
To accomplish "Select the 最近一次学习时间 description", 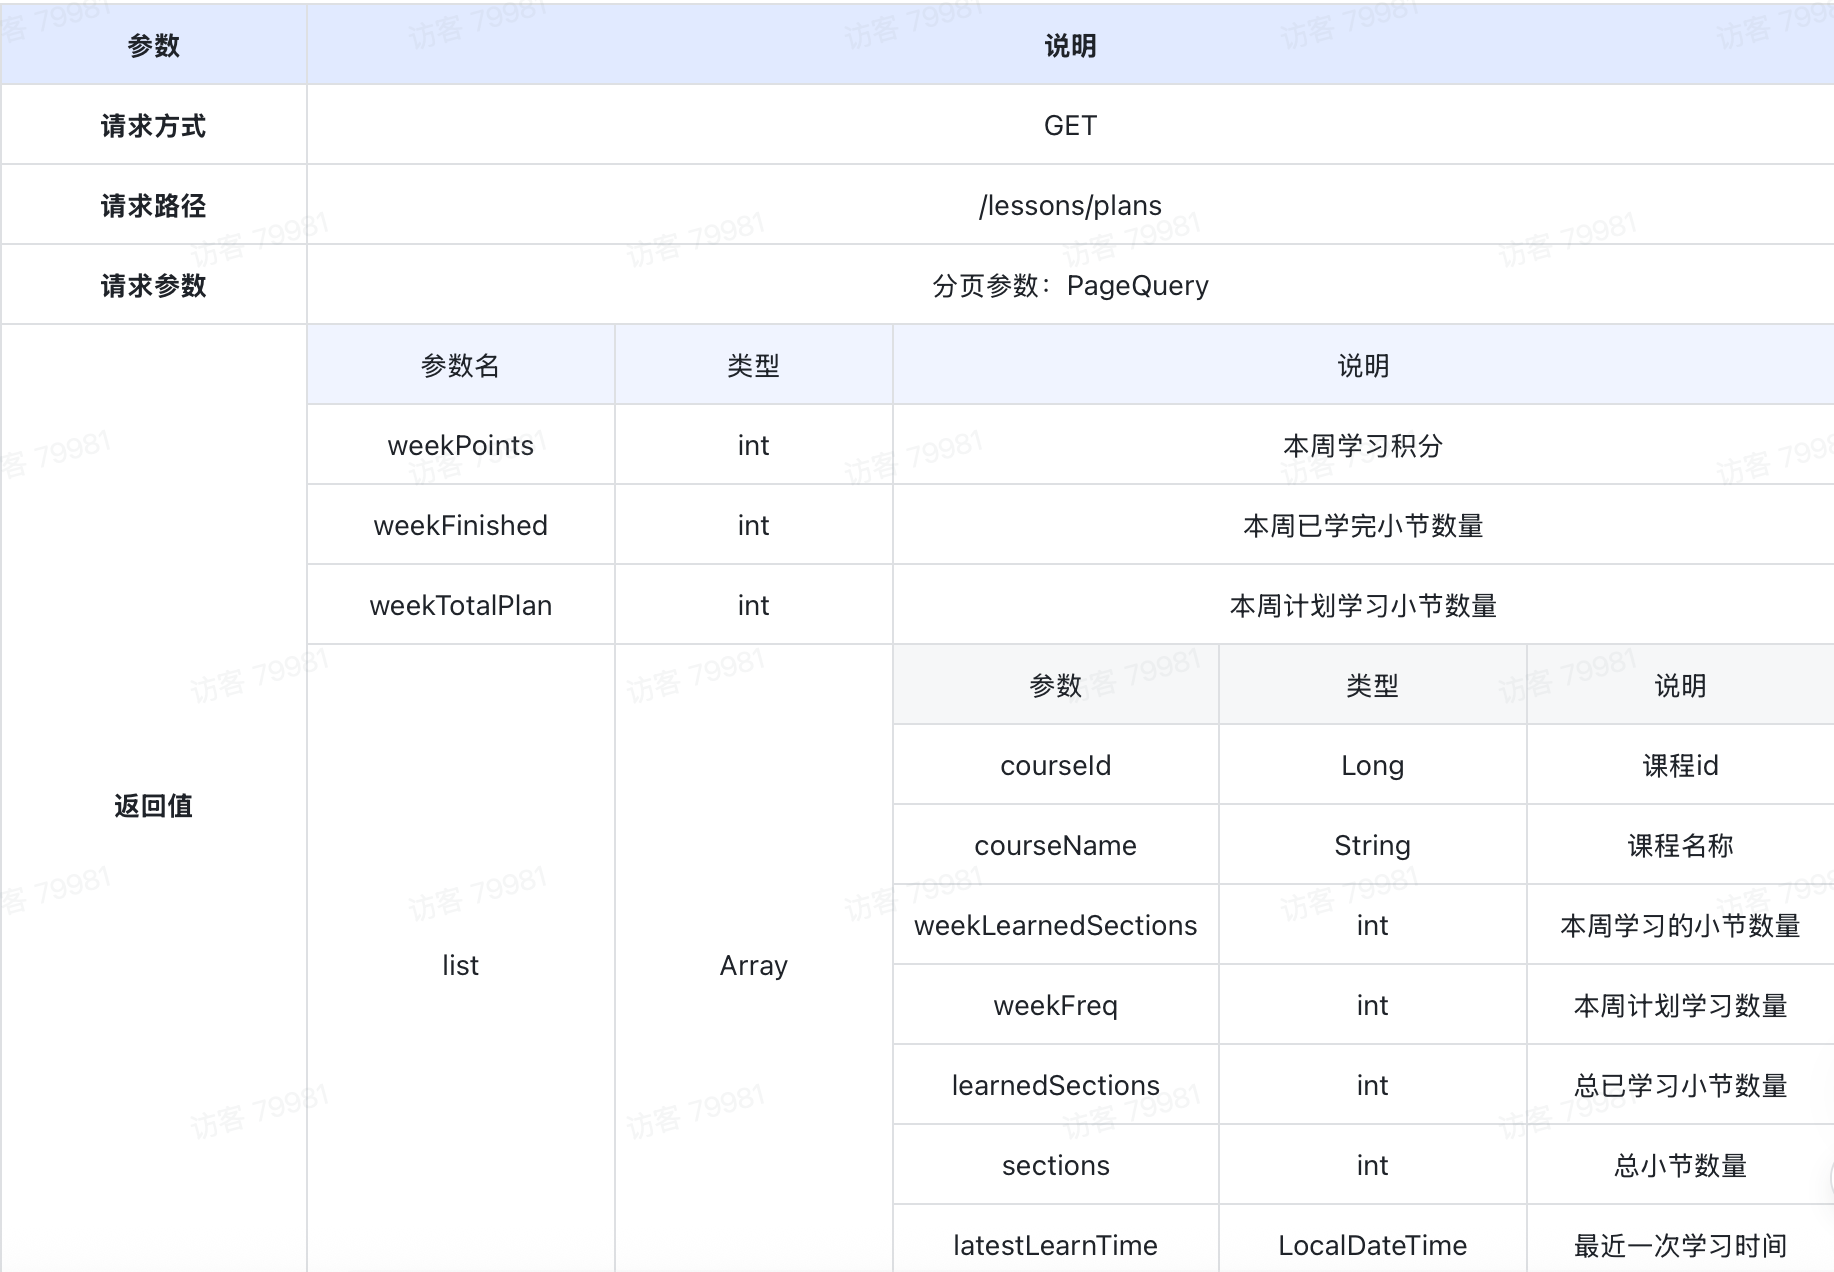I will [x=1680, y=1246].
